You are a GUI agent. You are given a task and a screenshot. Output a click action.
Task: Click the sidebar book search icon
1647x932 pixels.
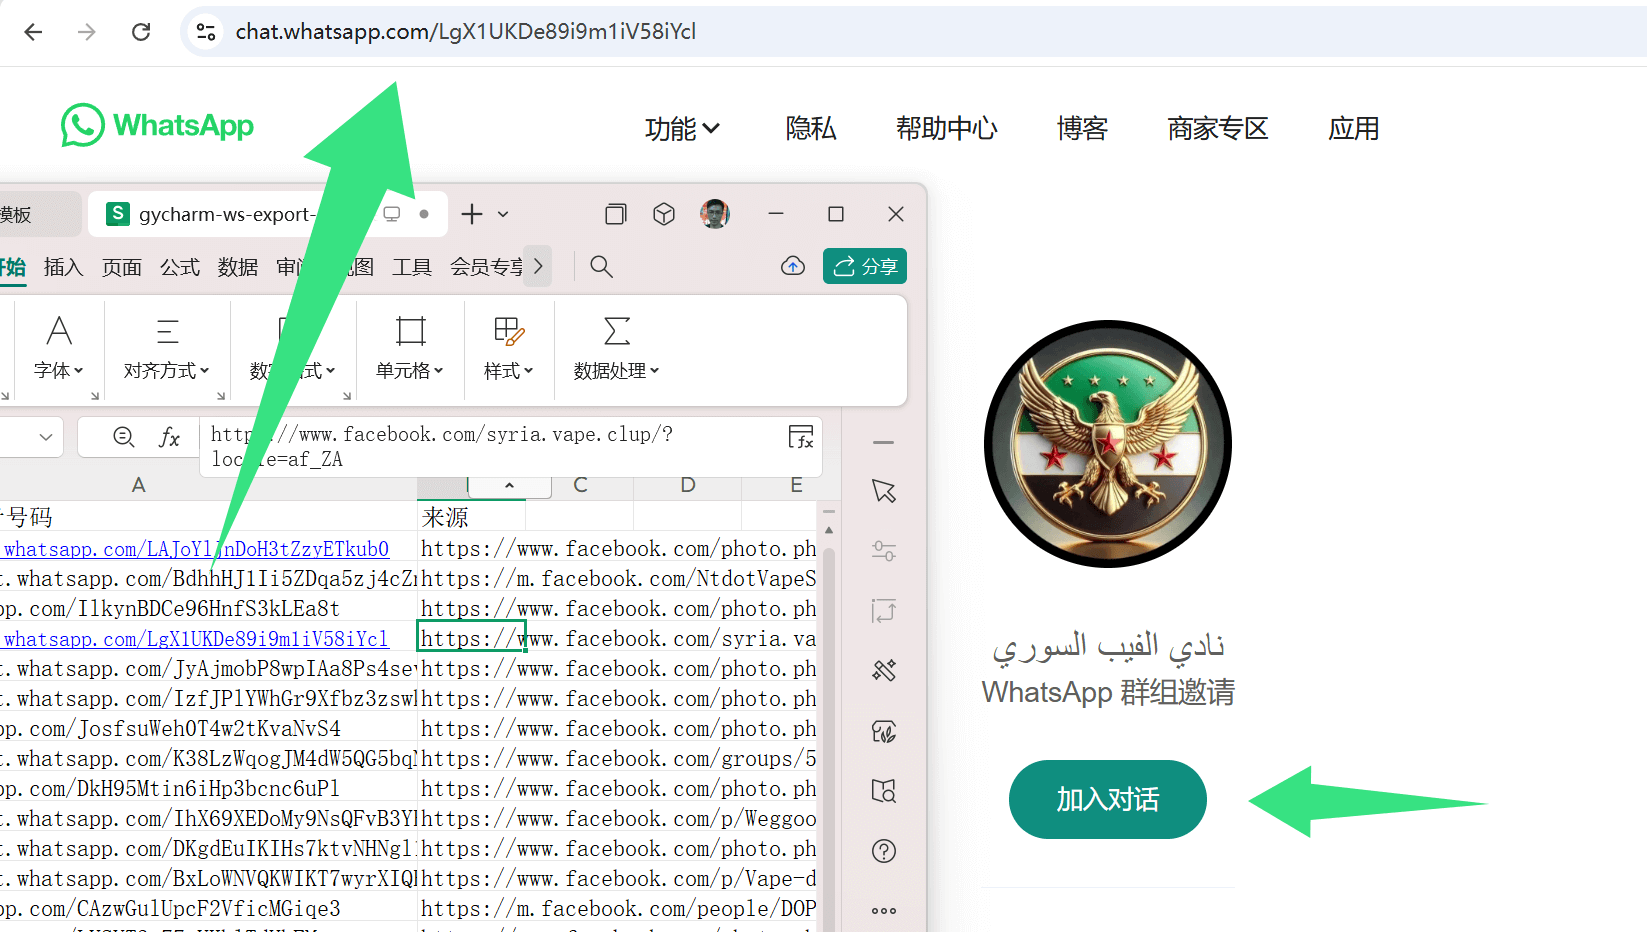pos(883,791)
